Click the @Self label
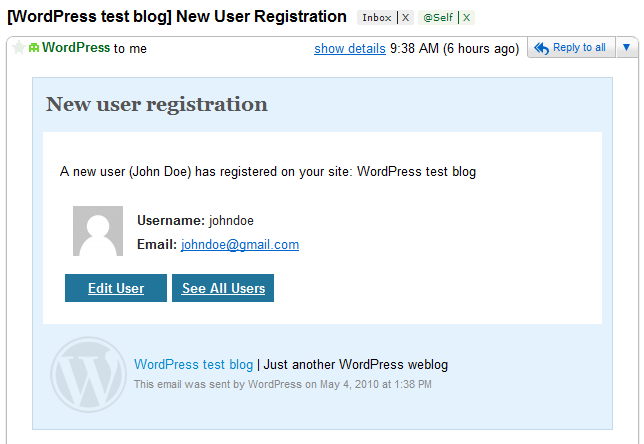 (438, 18)
